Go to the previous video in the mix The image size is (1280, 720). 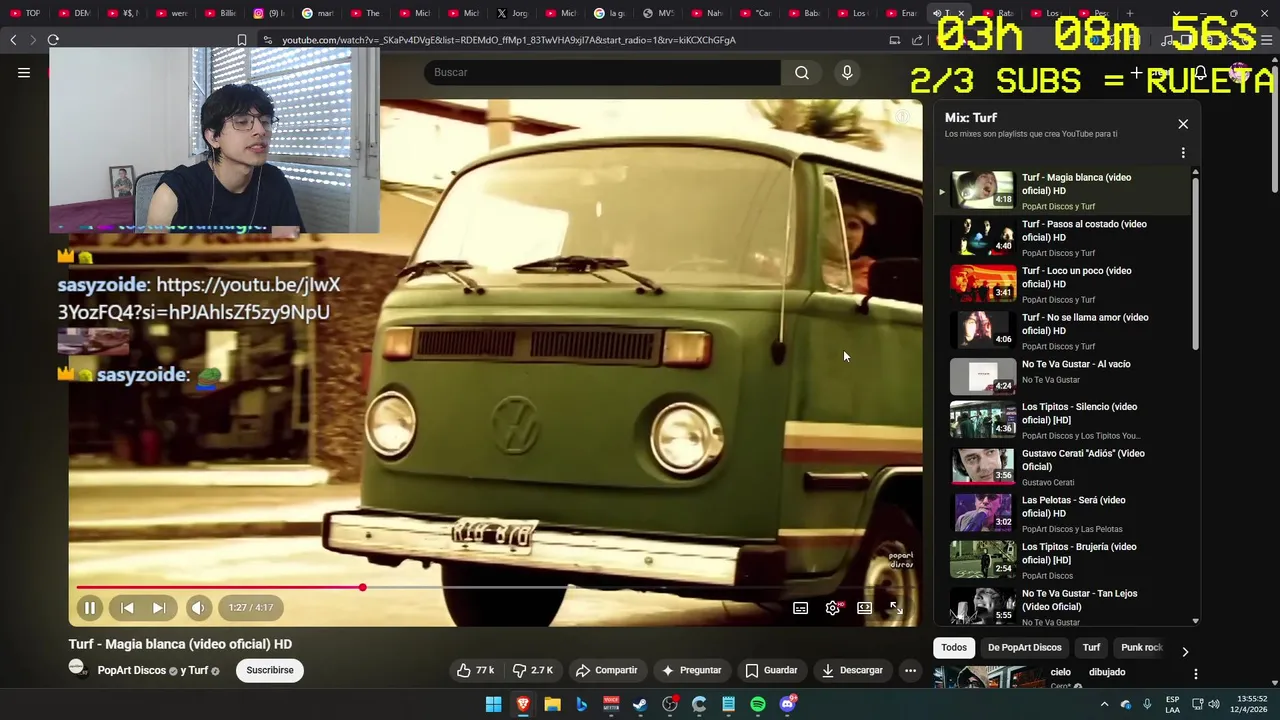(127, 607)
